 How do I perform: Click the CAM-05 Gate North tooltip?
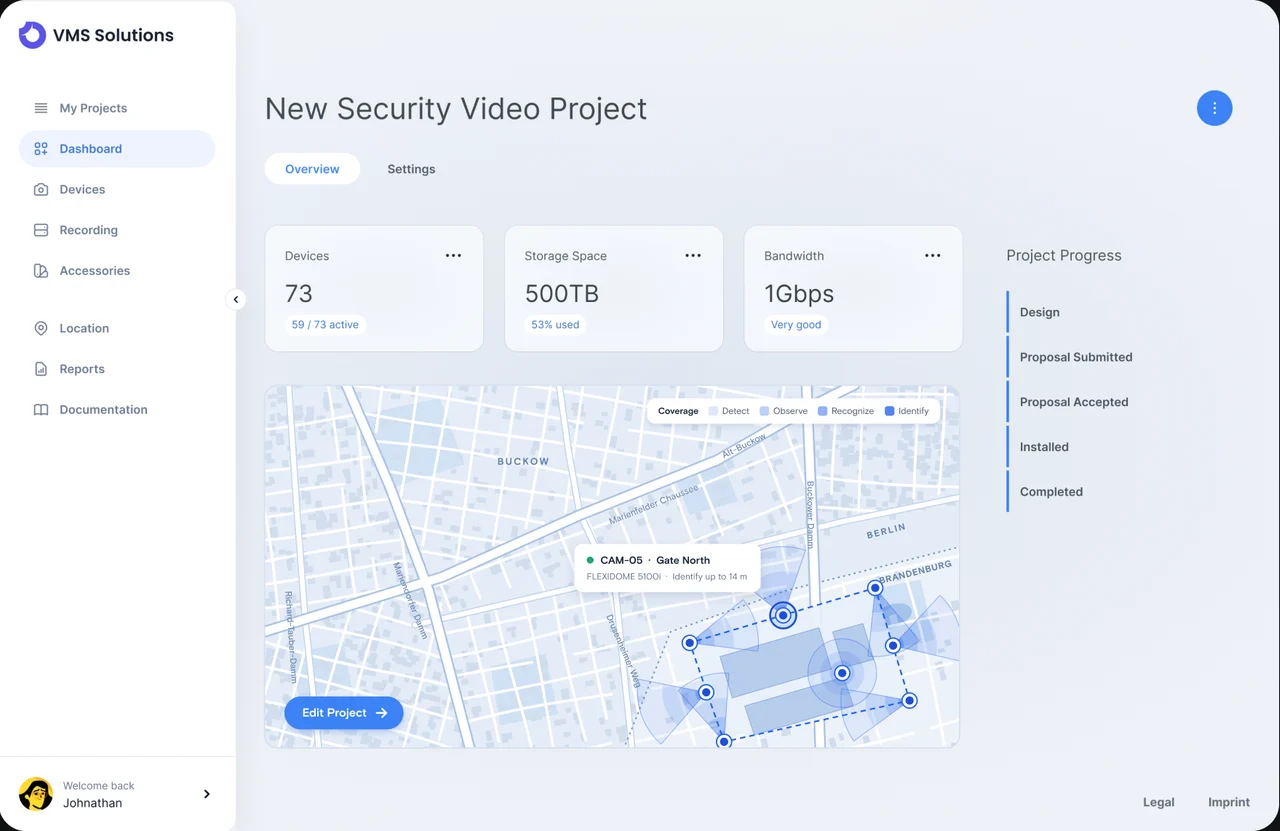[667, 568]
